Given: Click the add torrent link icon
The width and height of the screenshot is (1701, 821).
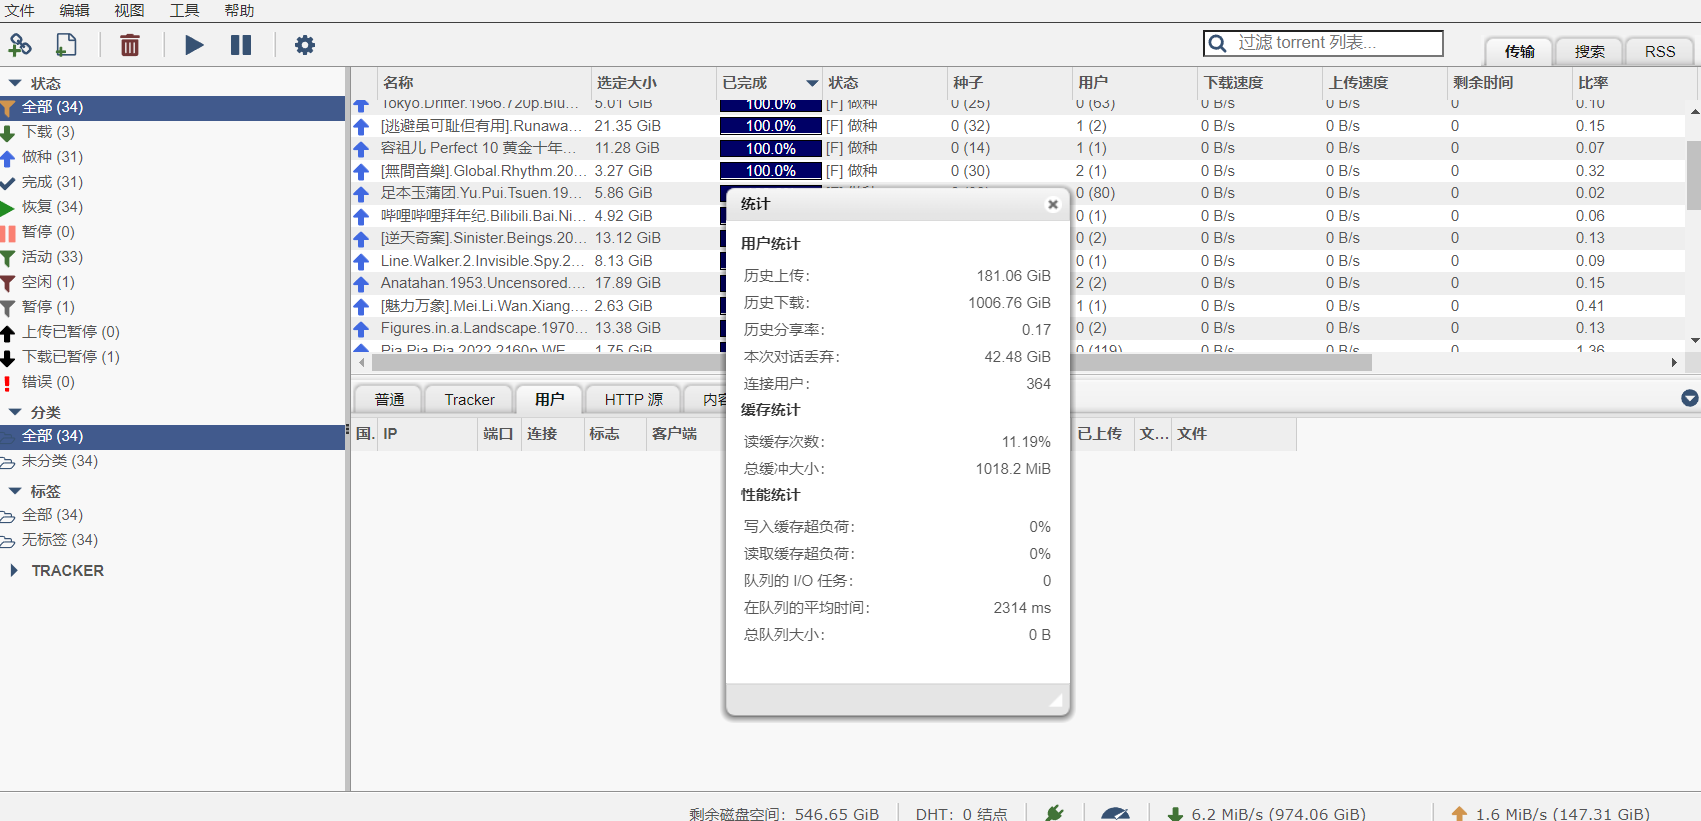Looking at the screenshot, I should [20, 45].
